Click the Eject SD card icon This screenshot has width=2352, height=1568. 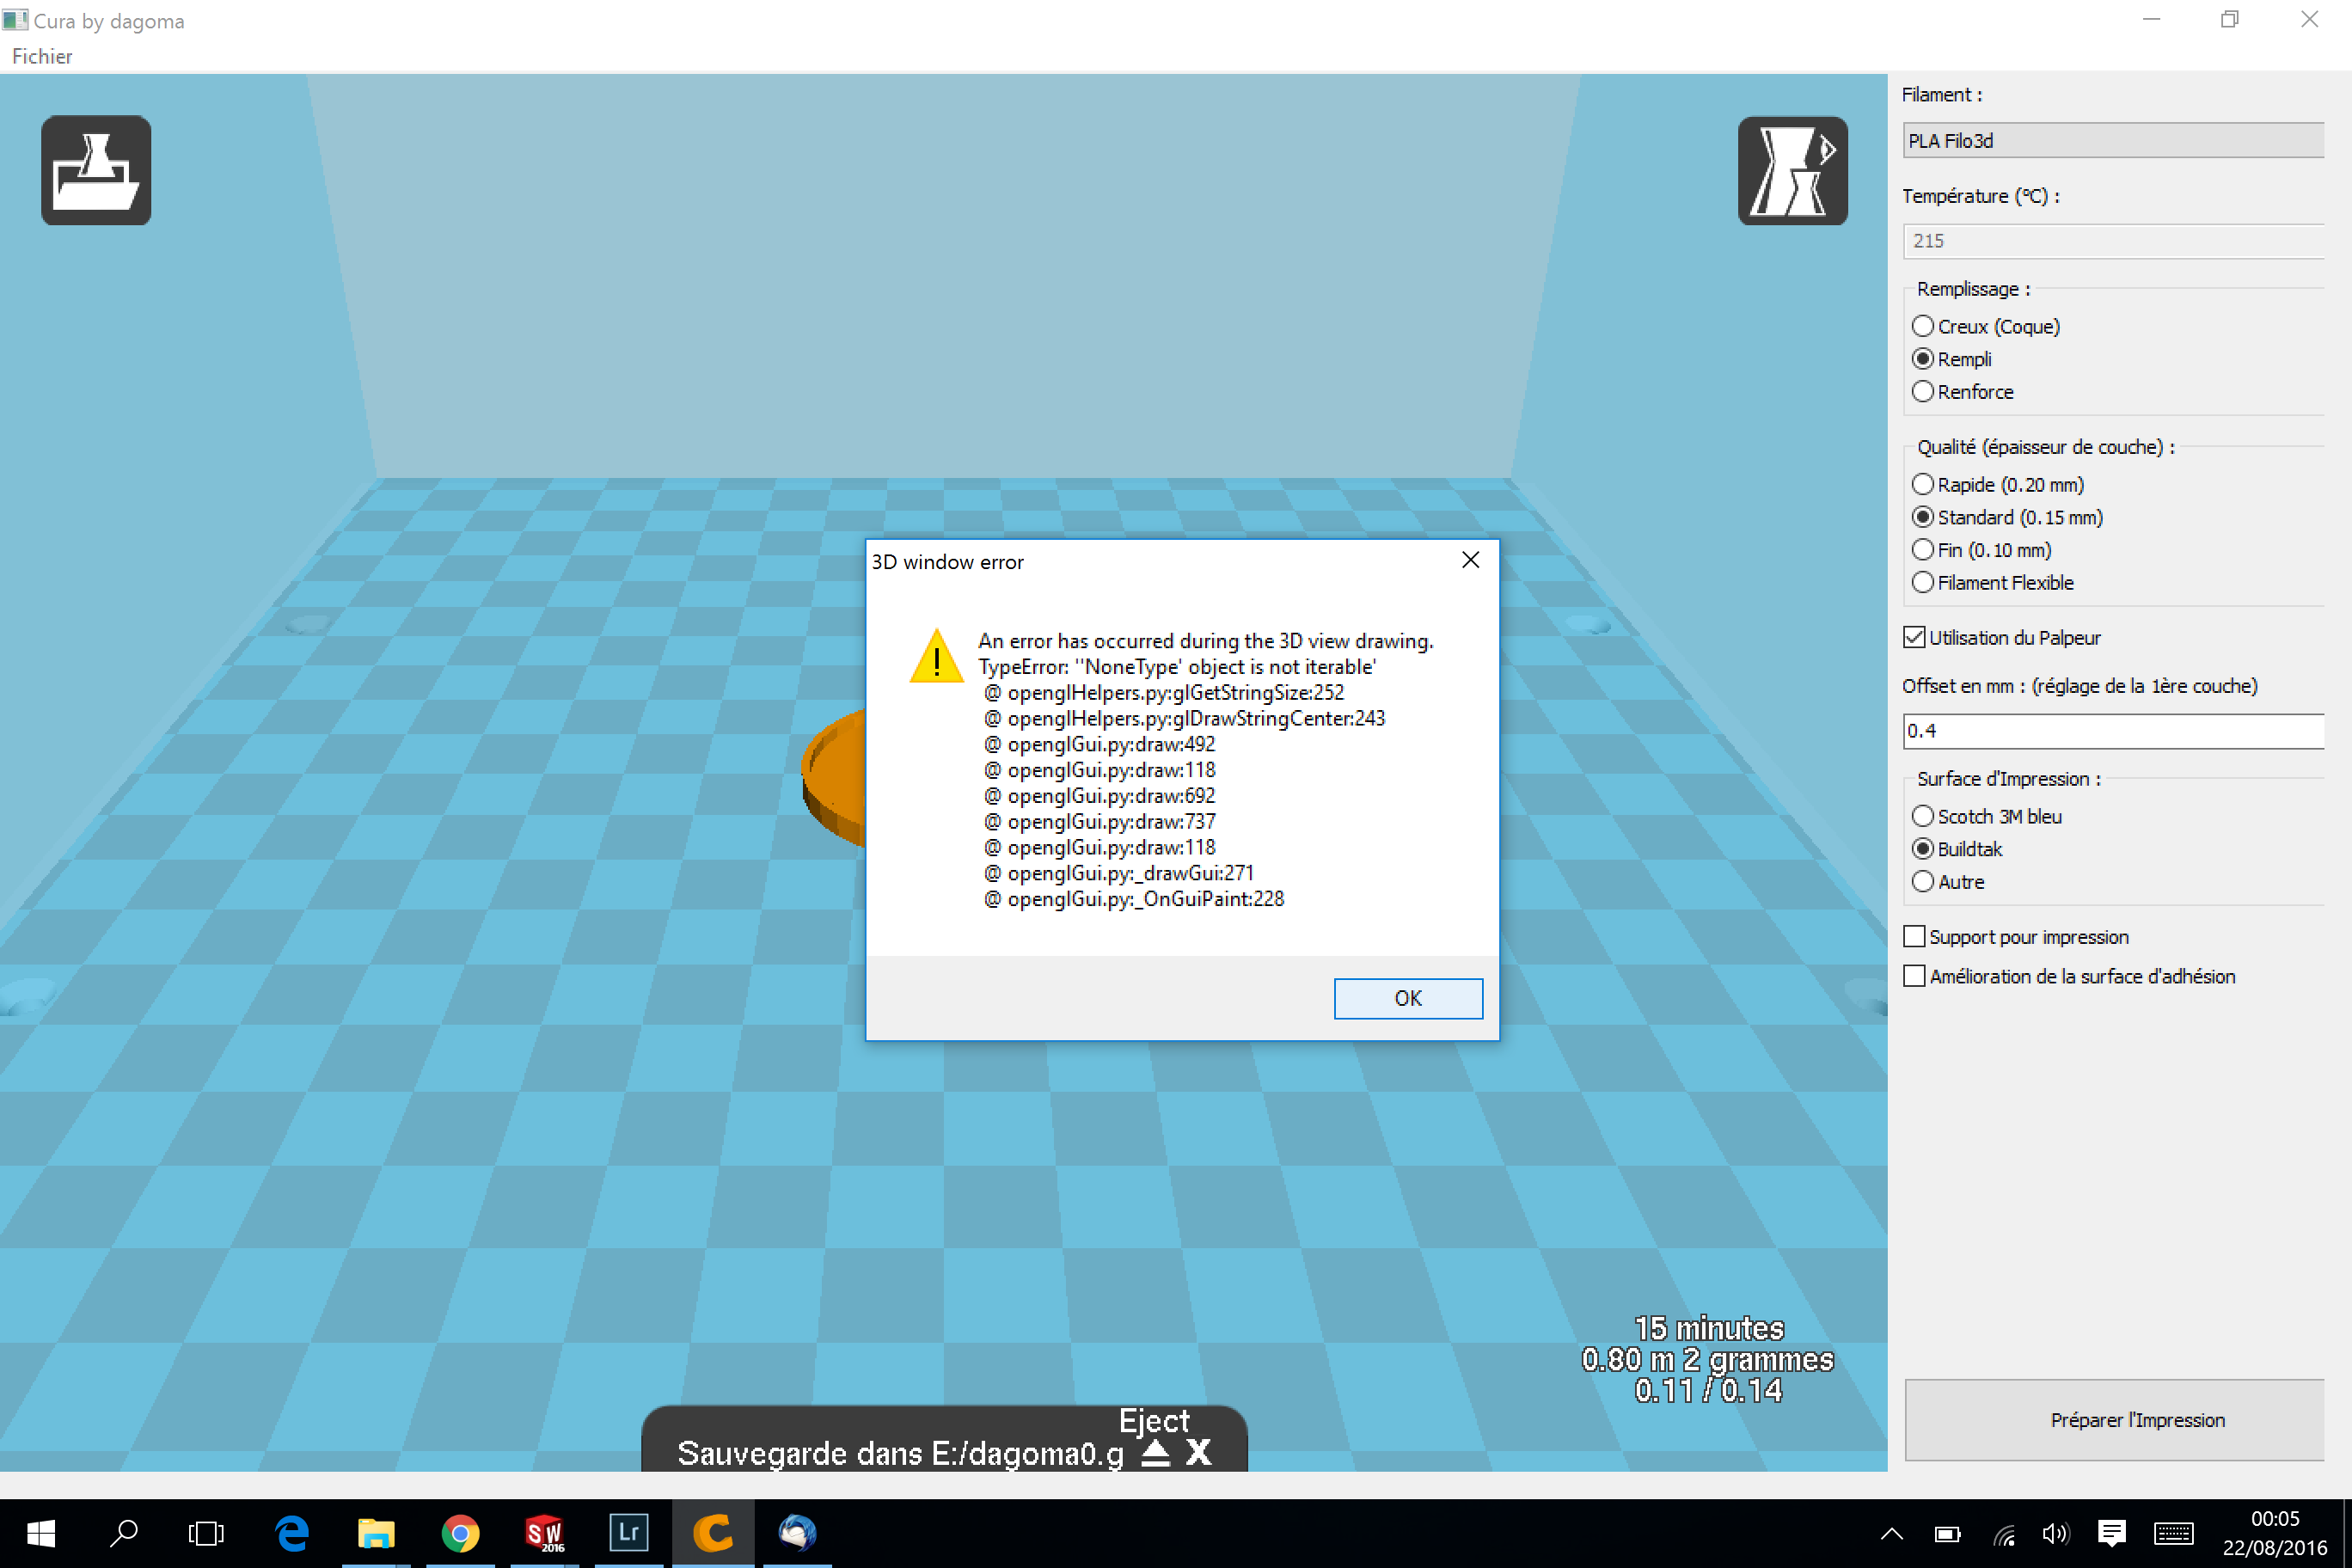1155,1452
